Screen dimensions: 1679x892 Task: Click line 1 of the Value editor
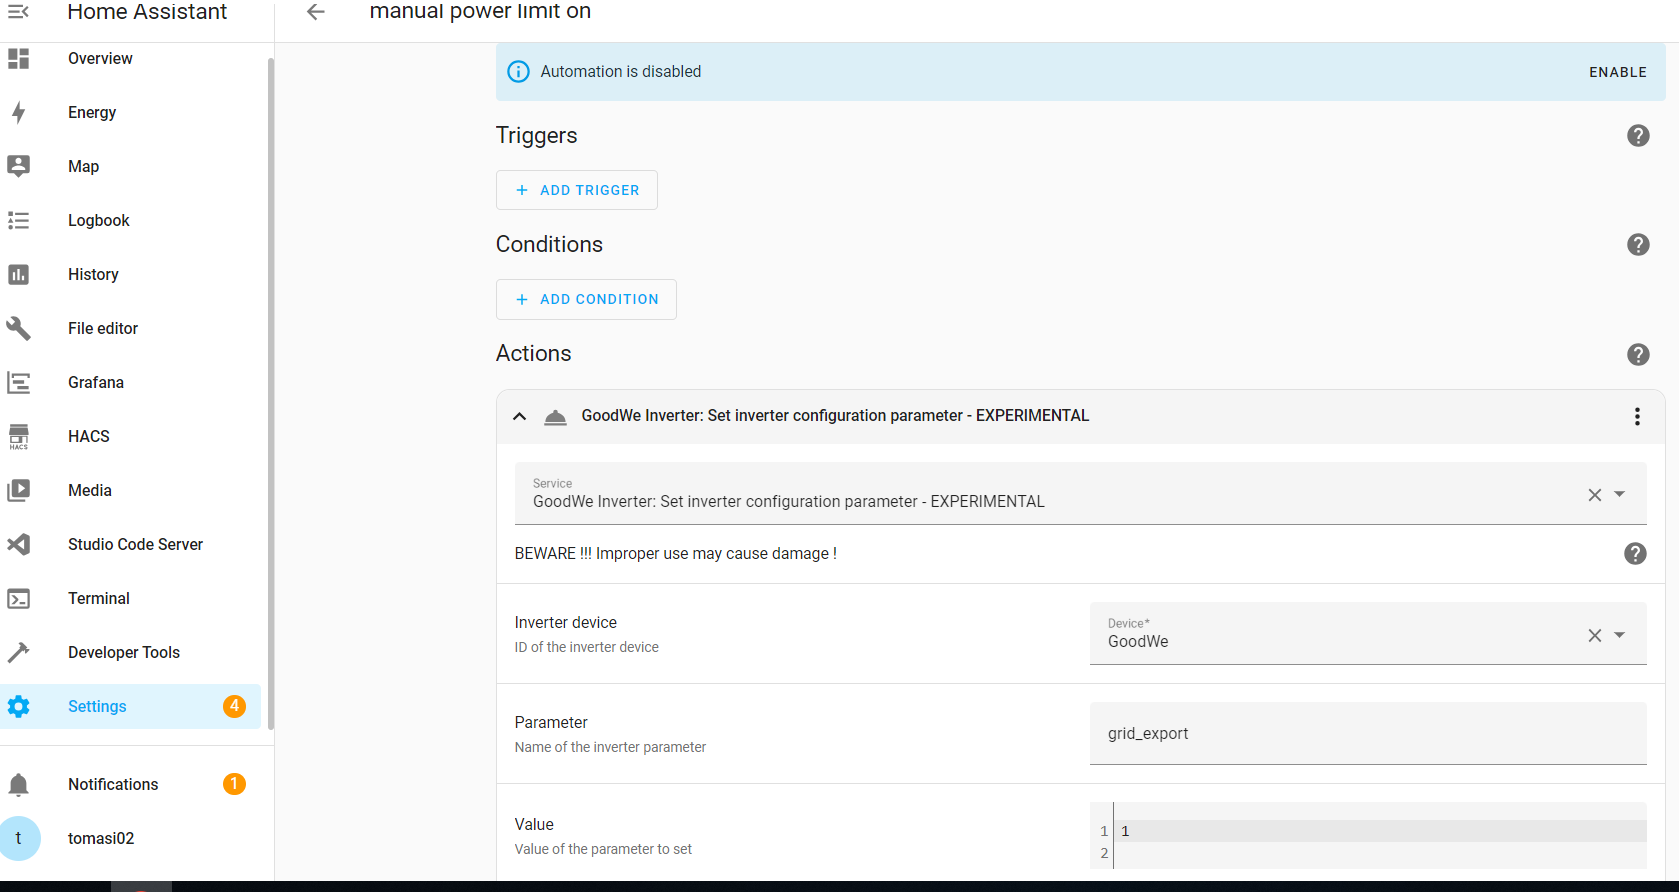(x=1380, y=831)
